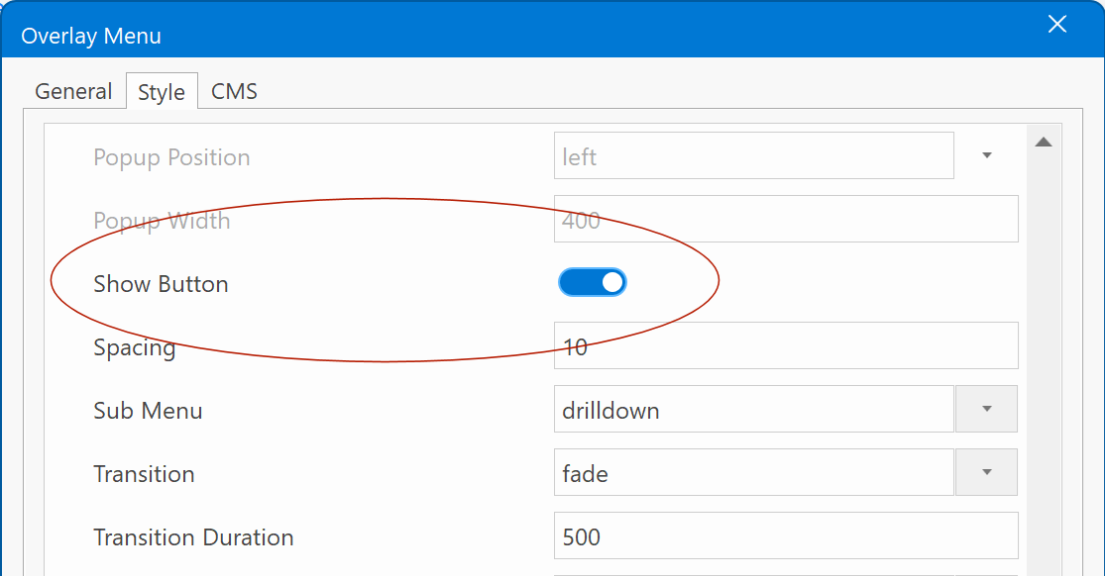Click the Transition Duration label
Viewport: 1106px width, 581px height.
(x=193, y=538)
